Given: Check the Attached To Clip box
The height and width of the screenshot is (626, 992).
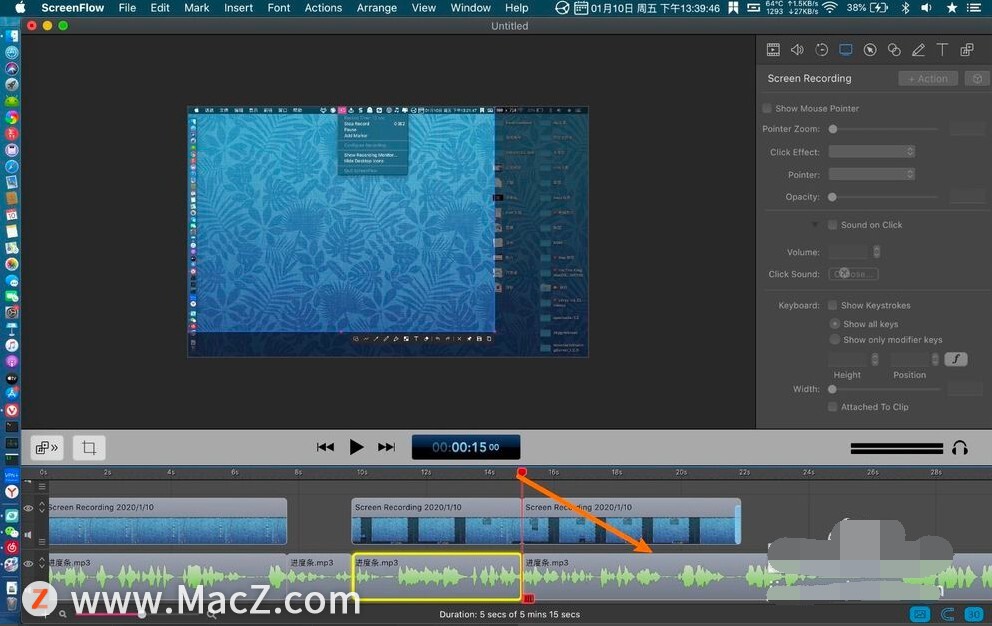Looking at the screenshot, I should point(833,406).
